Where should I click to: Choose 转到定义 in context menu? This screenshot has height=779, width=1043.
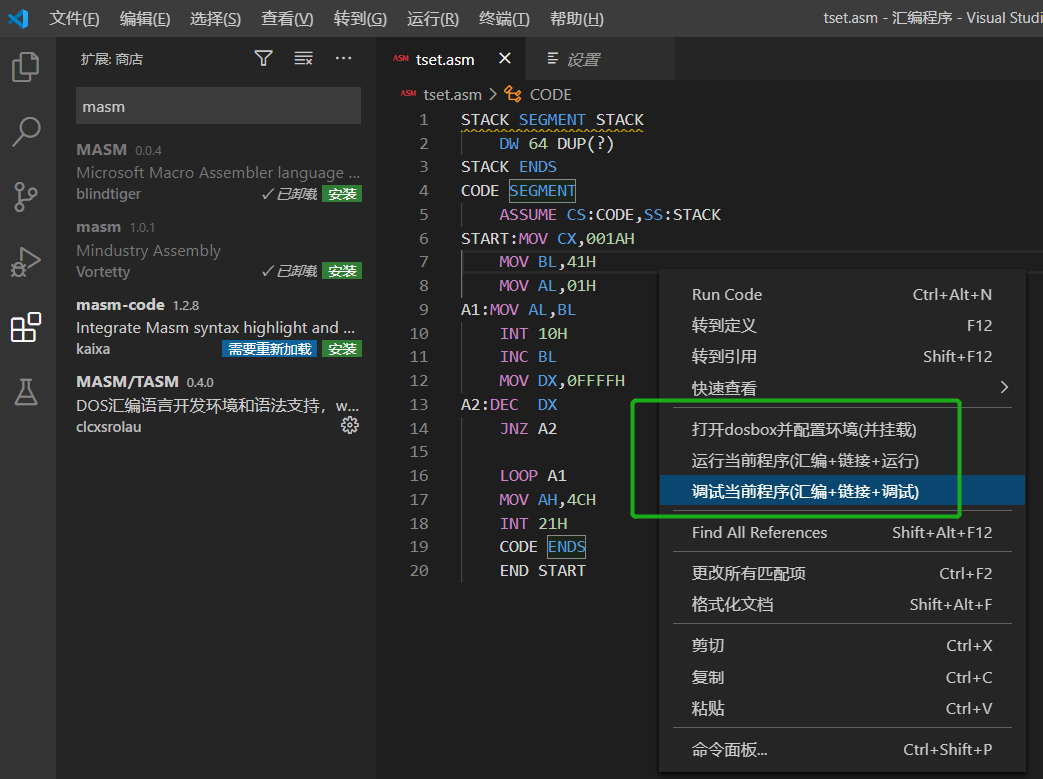tap(841, 325)
